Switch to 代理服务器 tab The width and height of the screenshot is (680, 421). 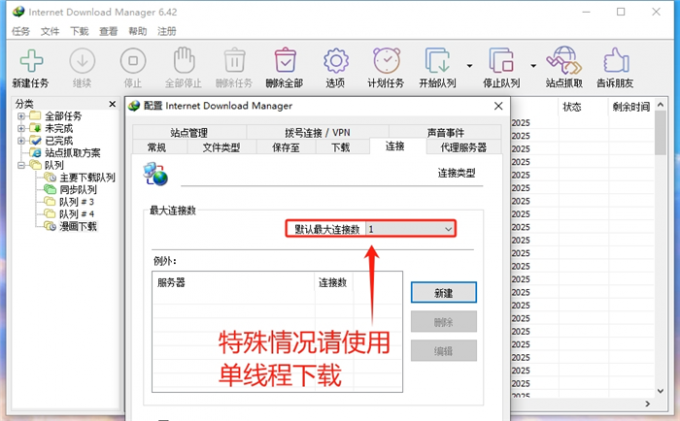[464, 147]
